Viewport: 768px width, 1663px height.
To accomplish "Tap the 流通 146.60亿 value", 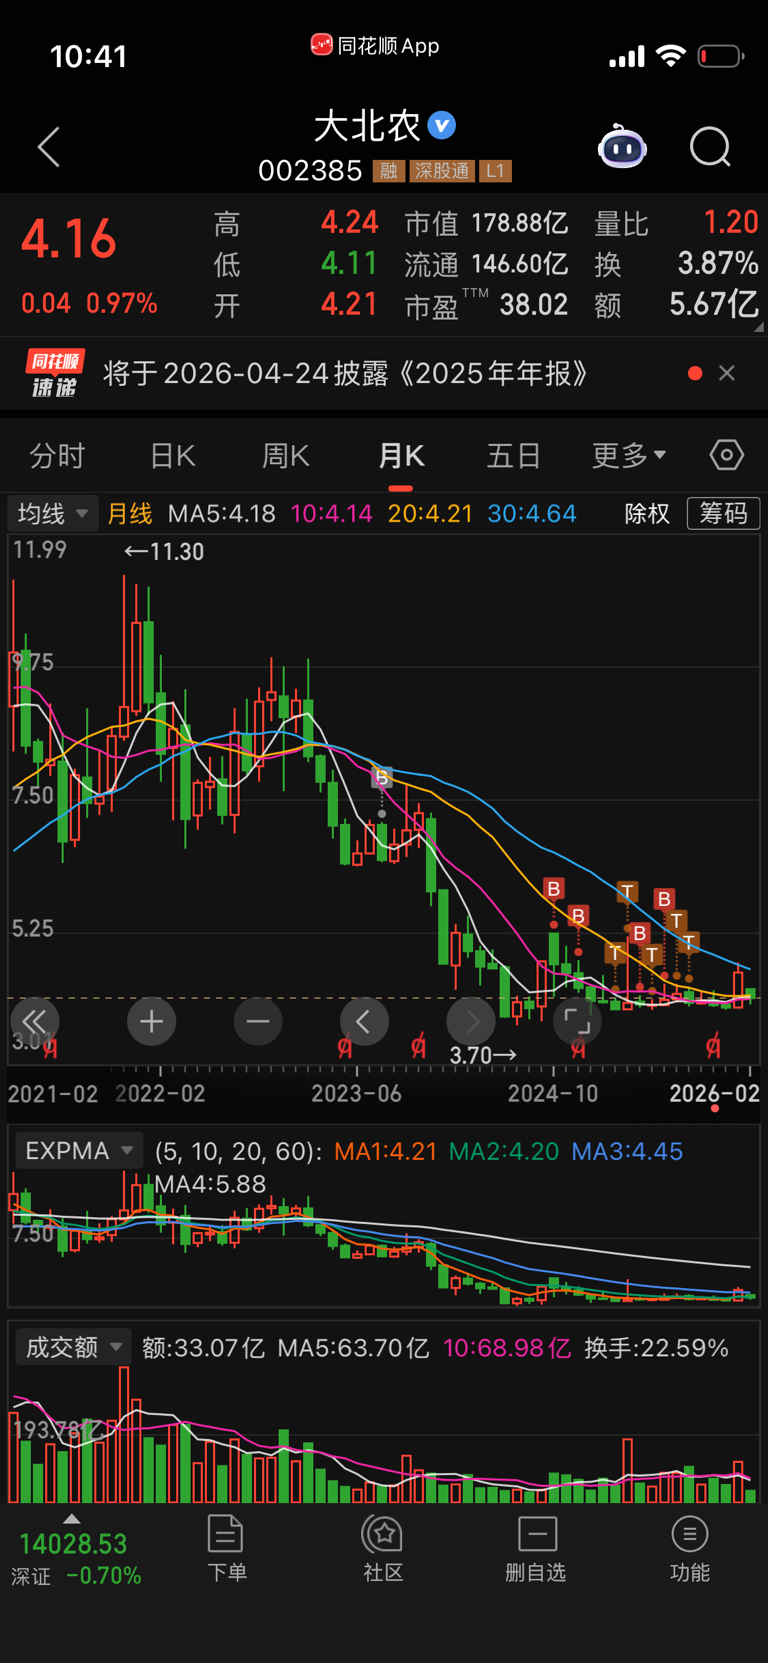I will pyautogui.click(x=519, y=264).
